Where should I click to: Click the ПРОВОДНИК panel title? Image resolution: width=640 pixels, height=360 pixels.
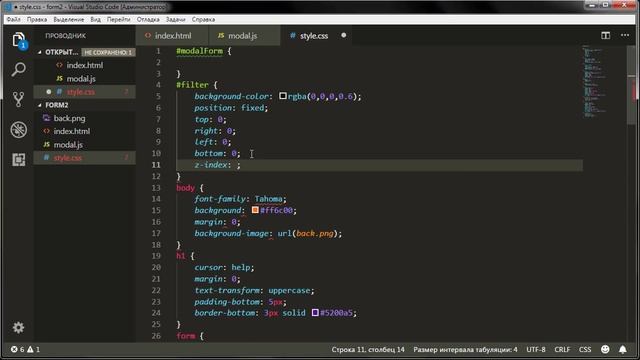click(65, 36)
